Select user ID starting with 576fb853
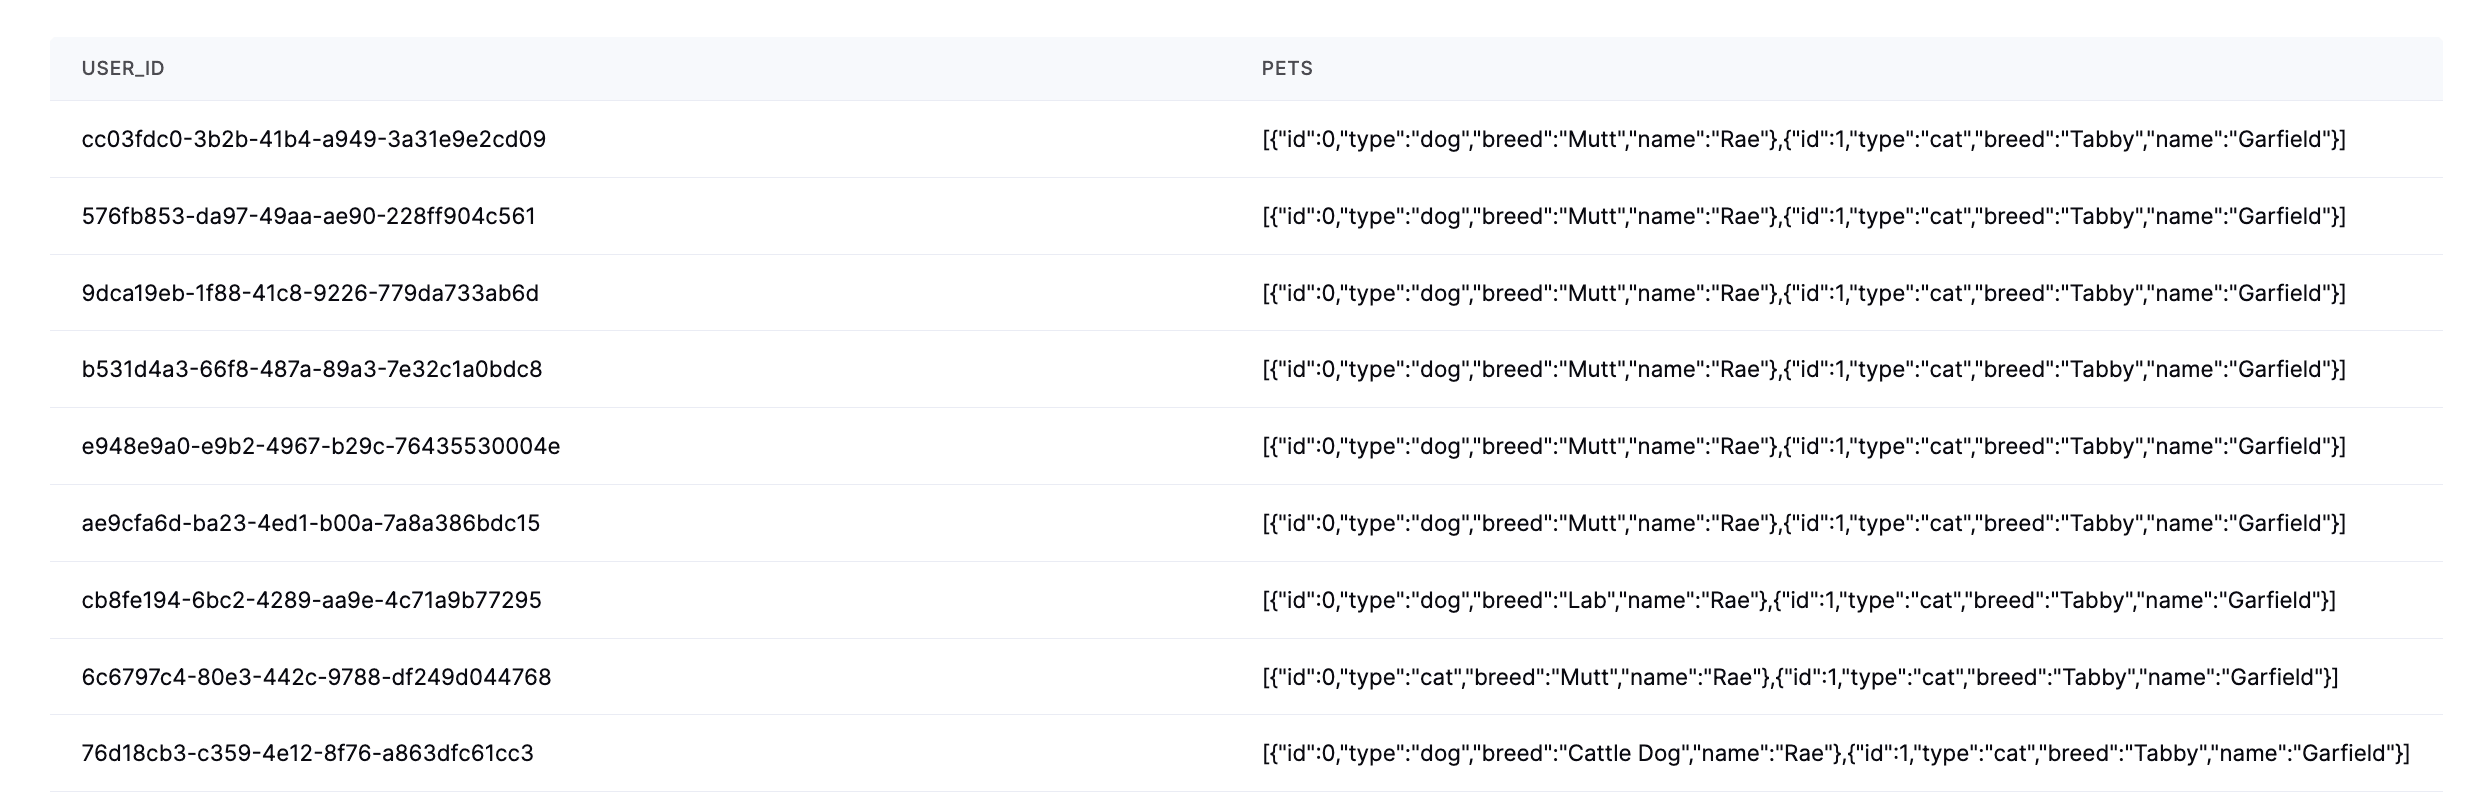 tap(309, 216)
